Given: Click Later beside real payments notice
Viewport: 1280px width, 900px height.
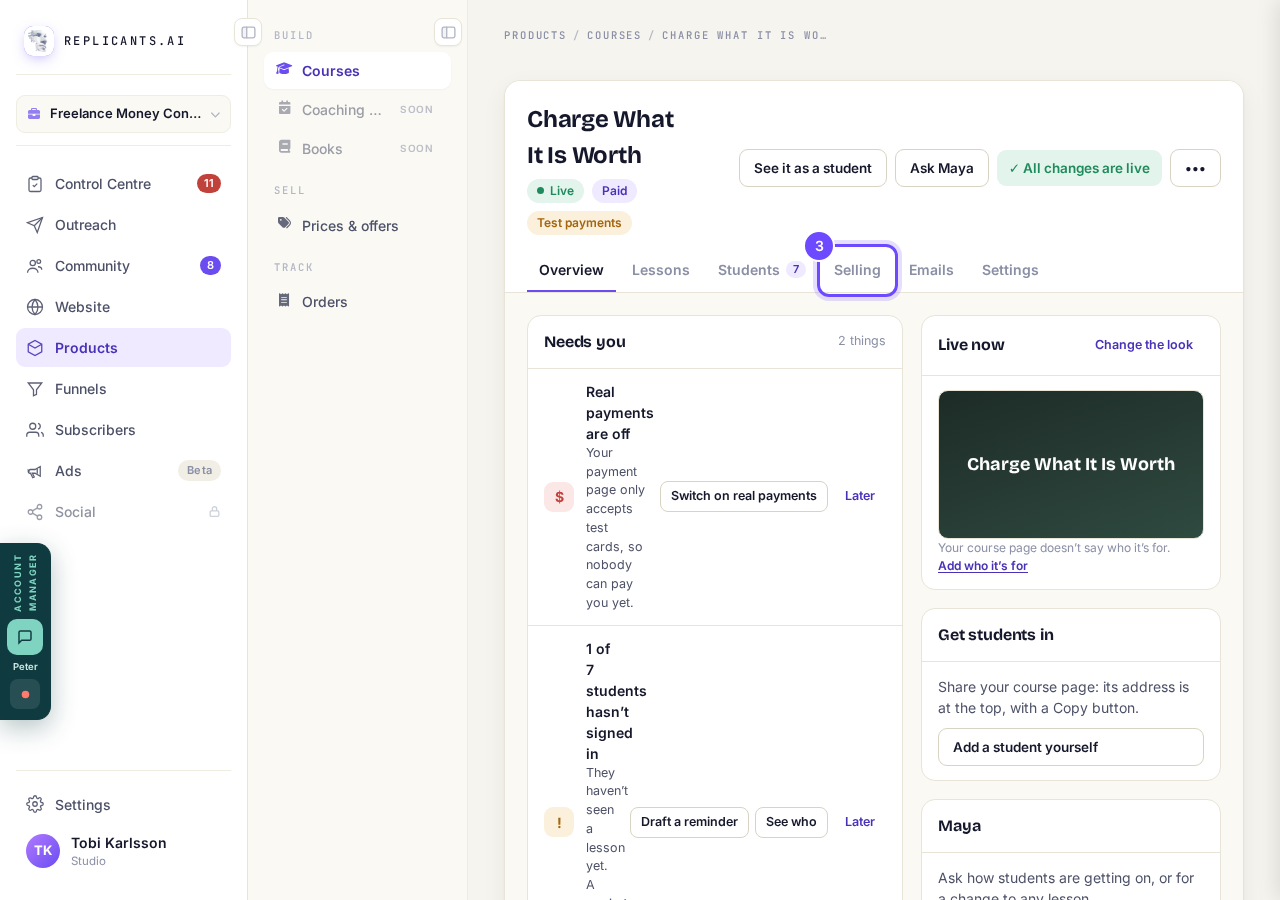Looking at the screenshot, I should [860, 496].
